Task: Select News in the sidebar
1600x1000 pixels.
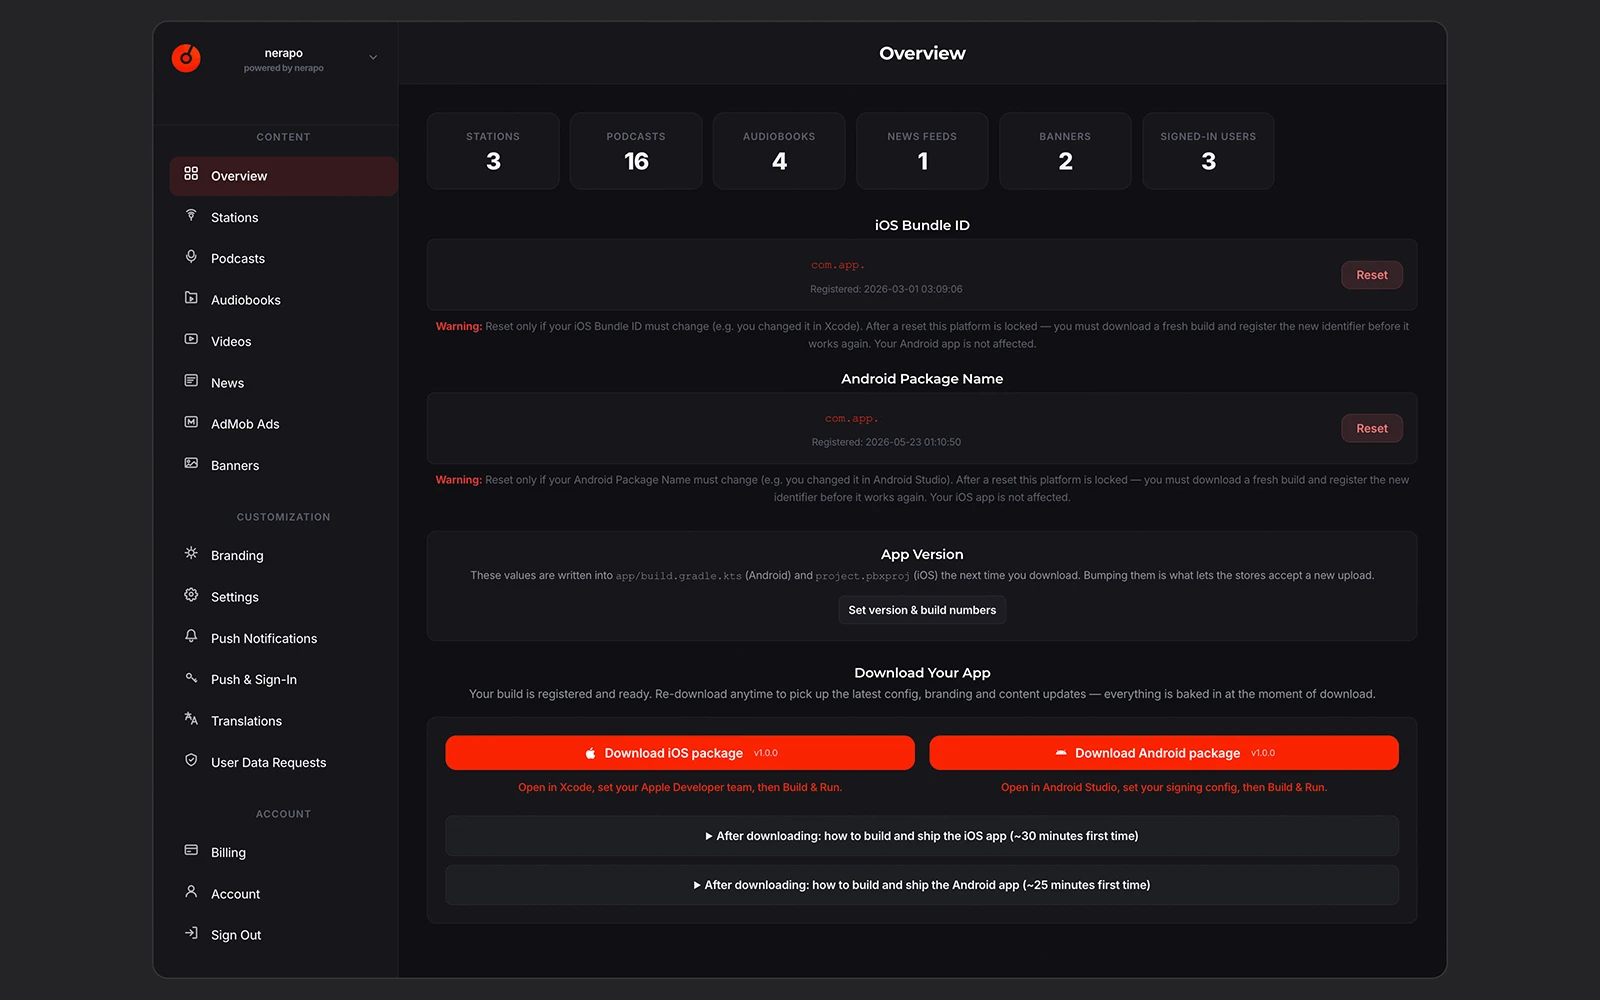Action: 283,383
